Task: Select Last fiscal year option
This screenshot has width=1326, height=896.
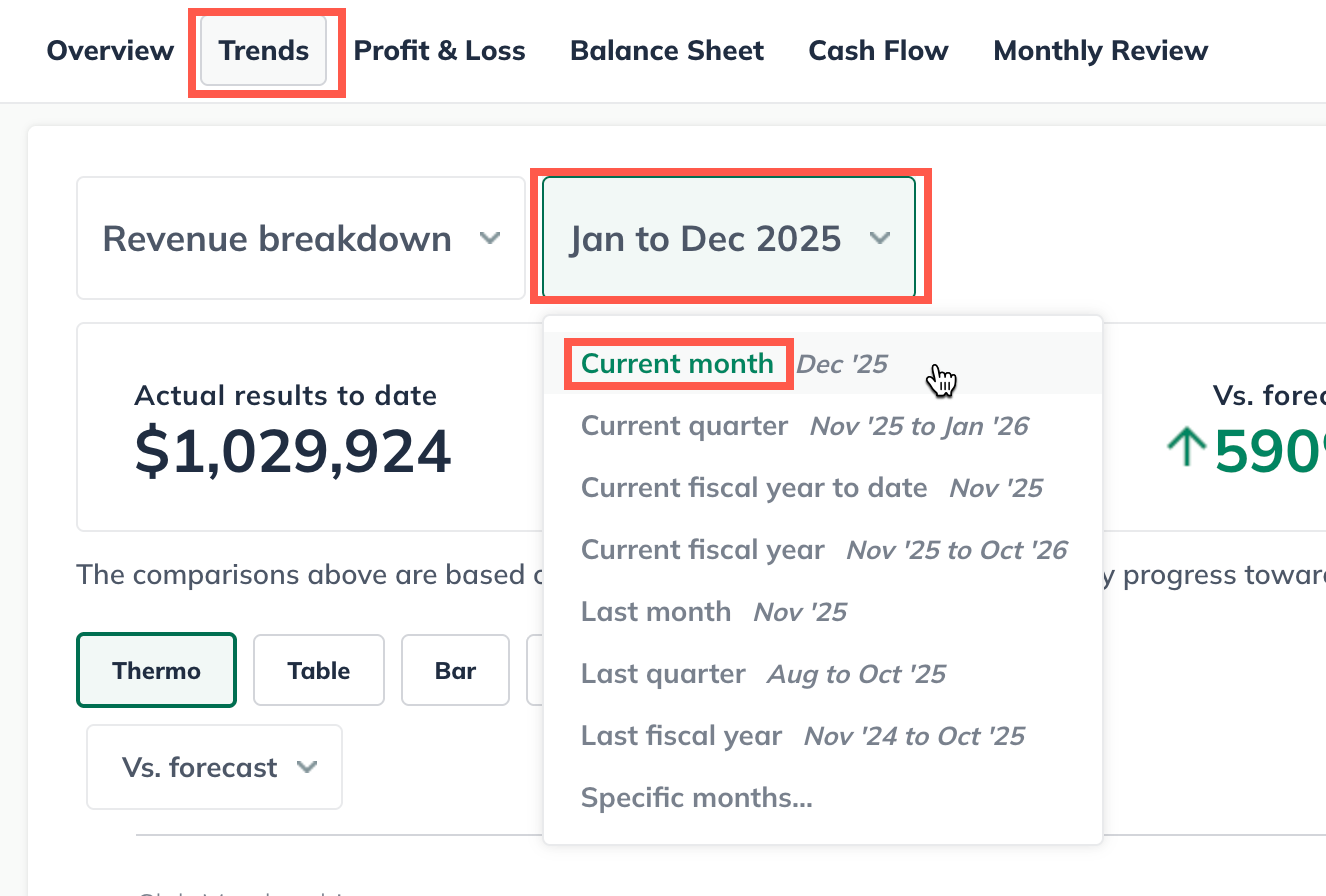Action: 681,736
